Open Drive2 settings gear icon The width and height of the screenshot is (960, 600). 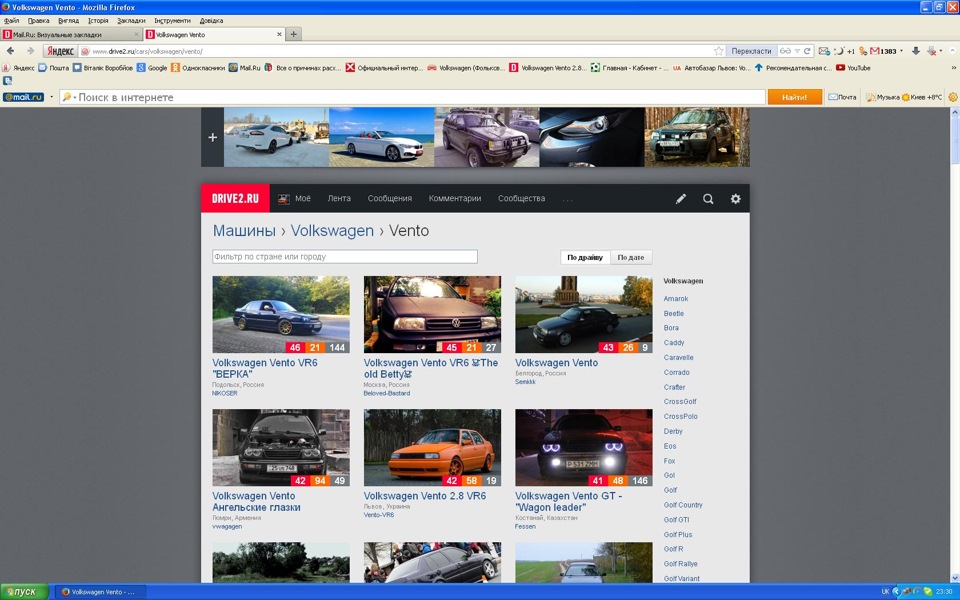[735, 198]
